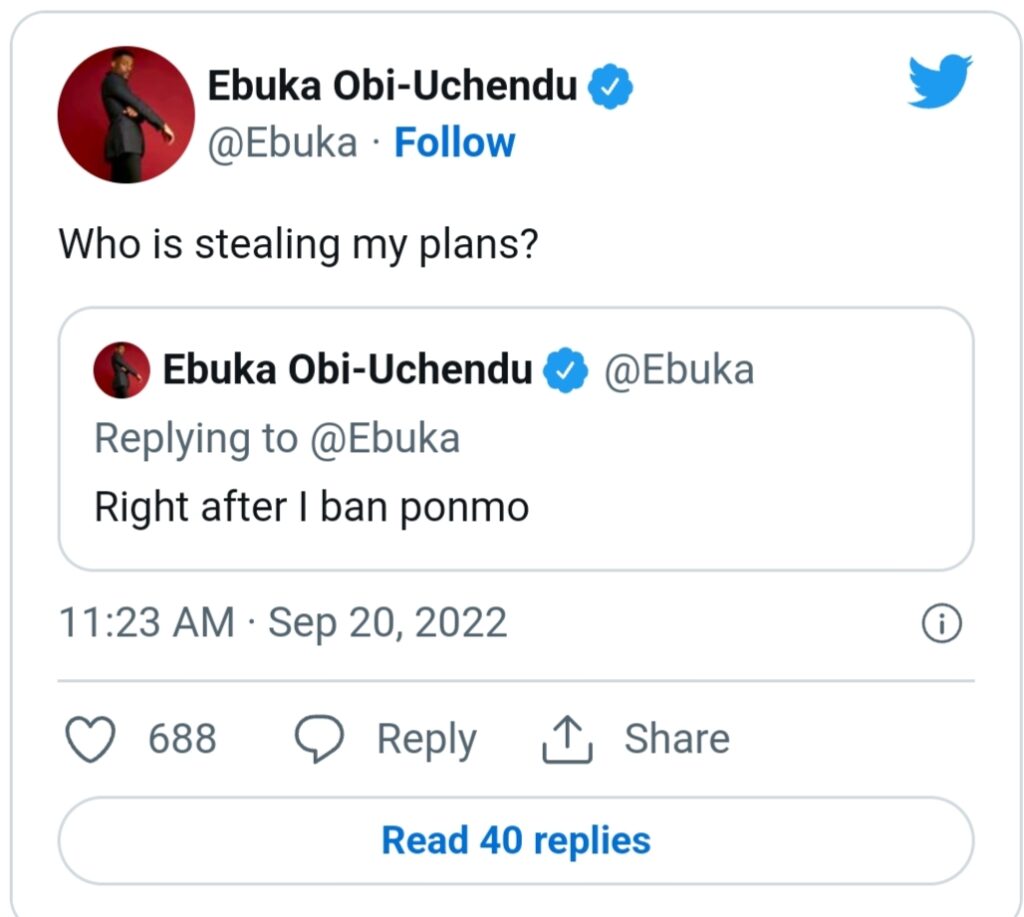This screenshot has height=917, width=1024.
Task: Open the tweet timestamp 11:23 AM Sep 20, 2022
Action: tap(283, 622)
